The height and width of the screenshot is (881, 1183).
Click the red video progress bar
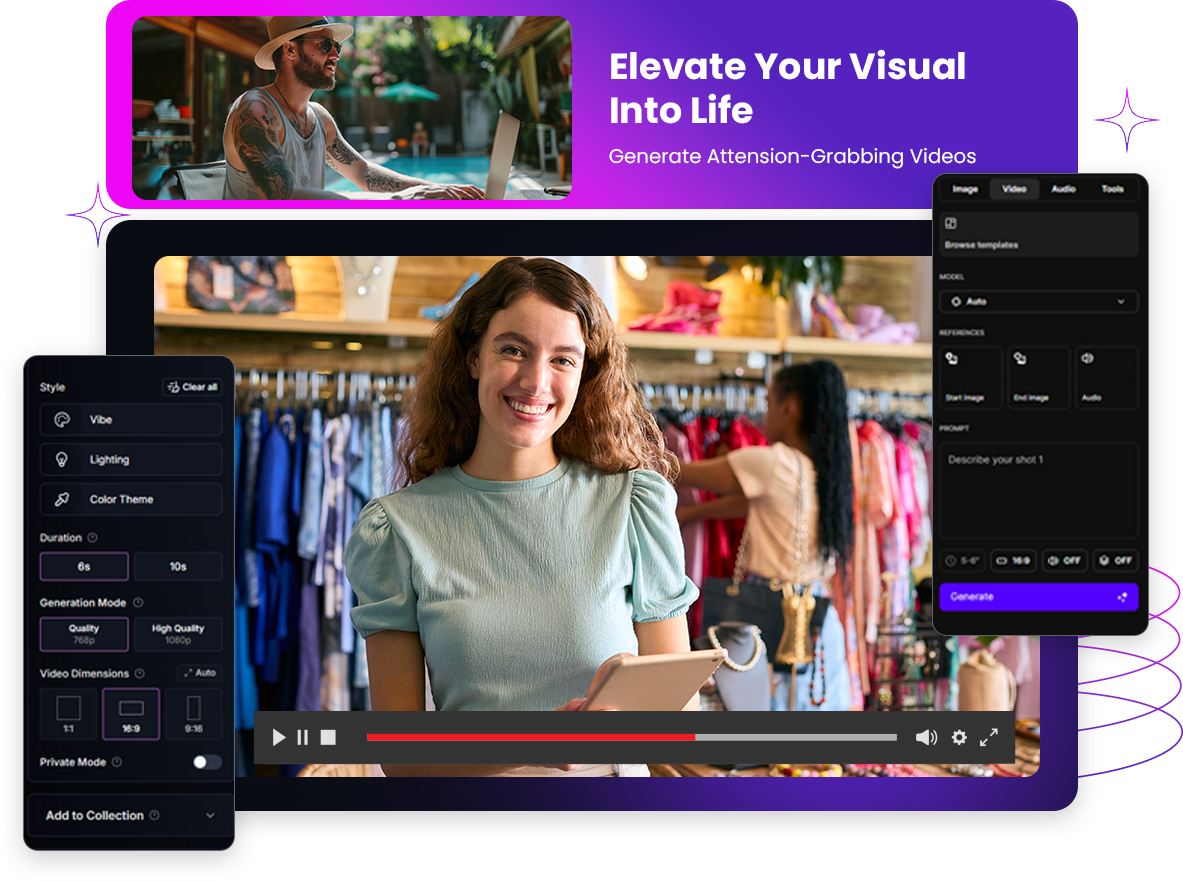pyautogui.click(x=530, y=738)
